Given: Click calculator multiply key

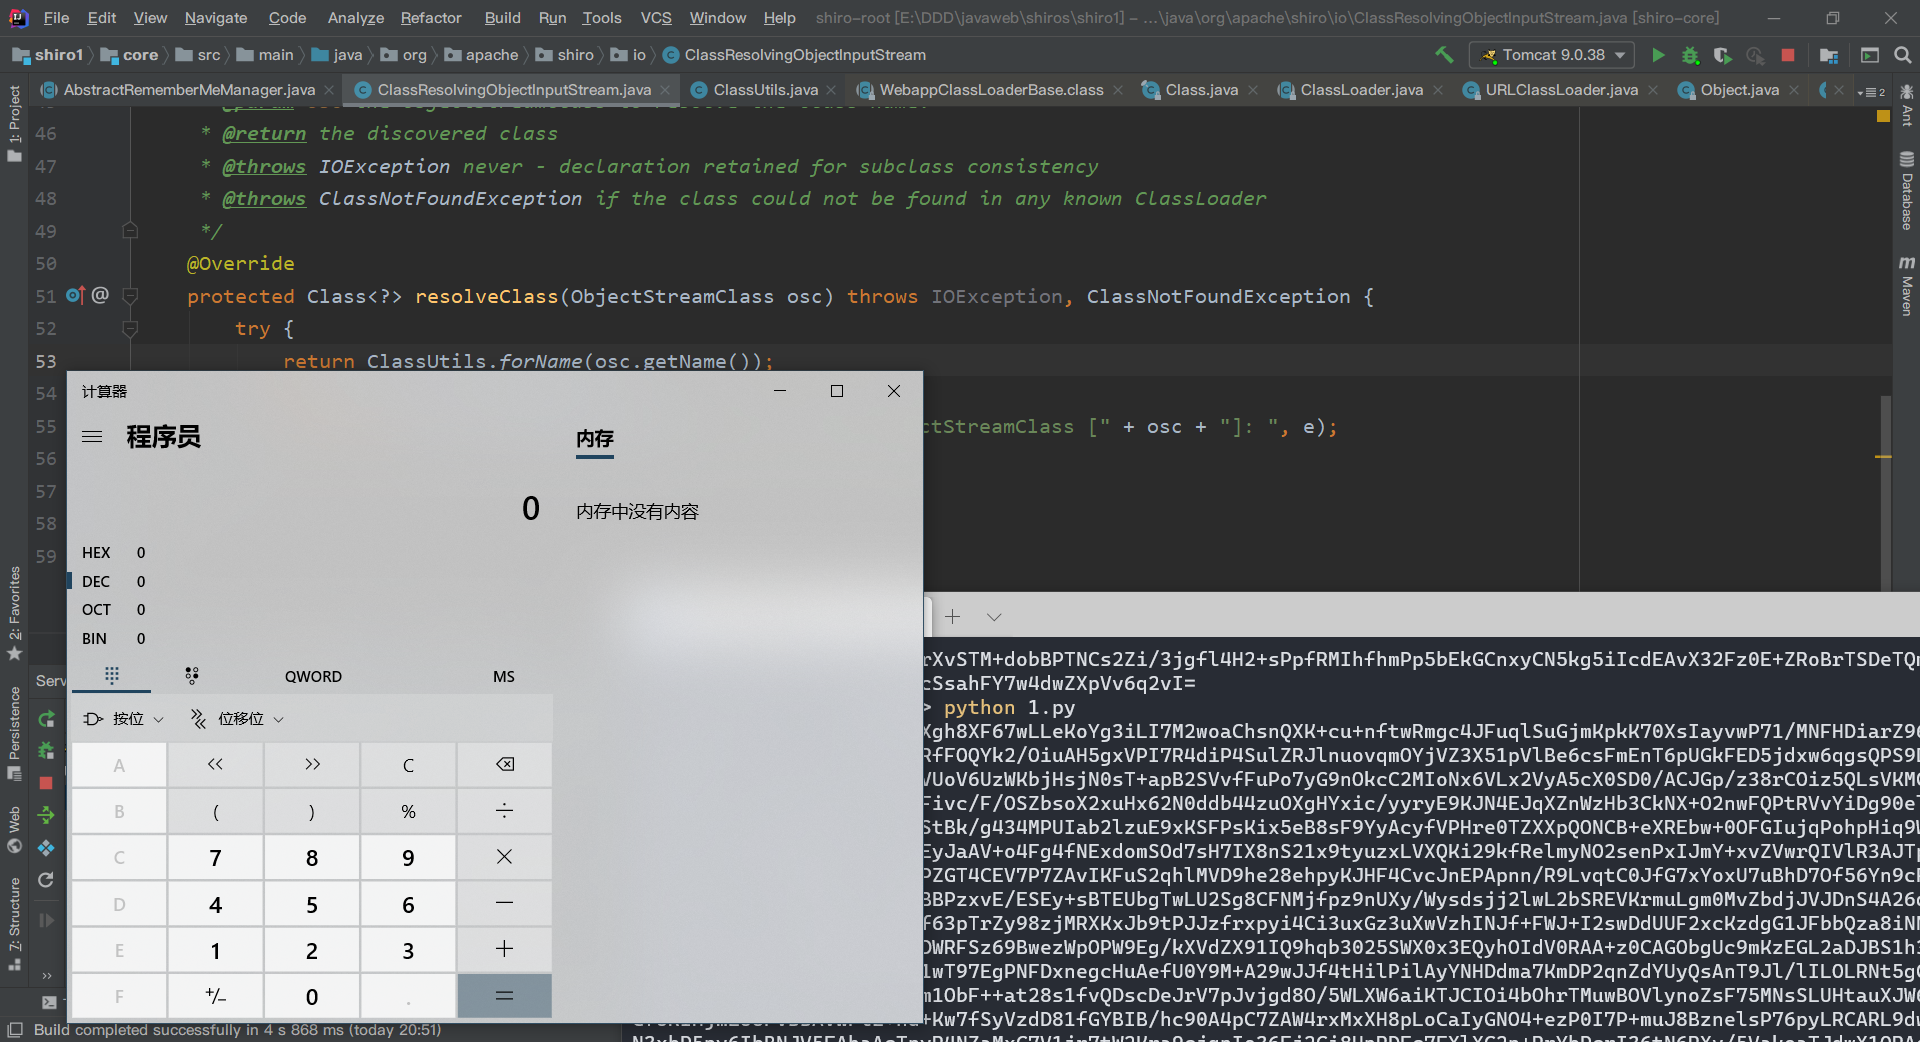Looking at the screenshot, I should 505,857.
